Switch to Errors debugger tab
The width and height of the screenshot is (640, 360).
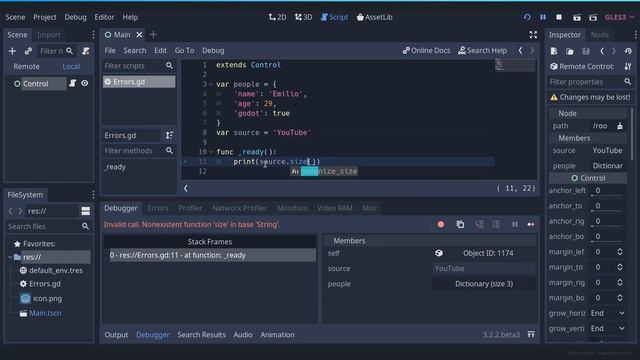coord(158,208)
